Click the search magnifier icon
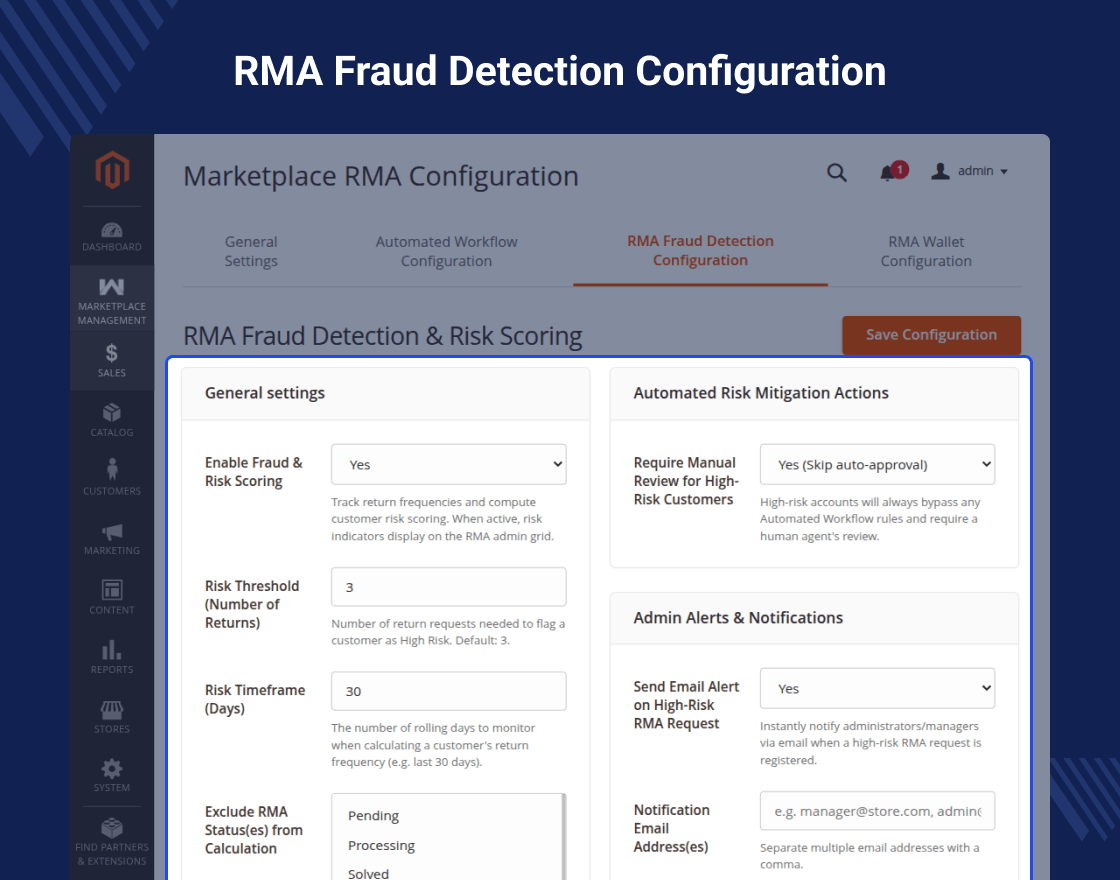 [836, 172]
